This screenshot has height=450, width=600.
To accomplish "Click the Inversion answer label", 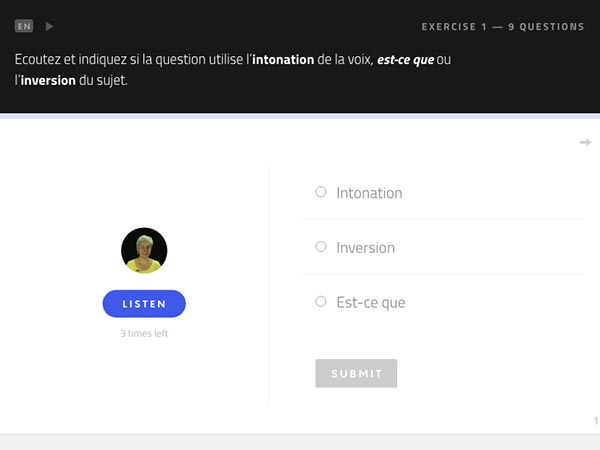I will [x=365, y=248].
